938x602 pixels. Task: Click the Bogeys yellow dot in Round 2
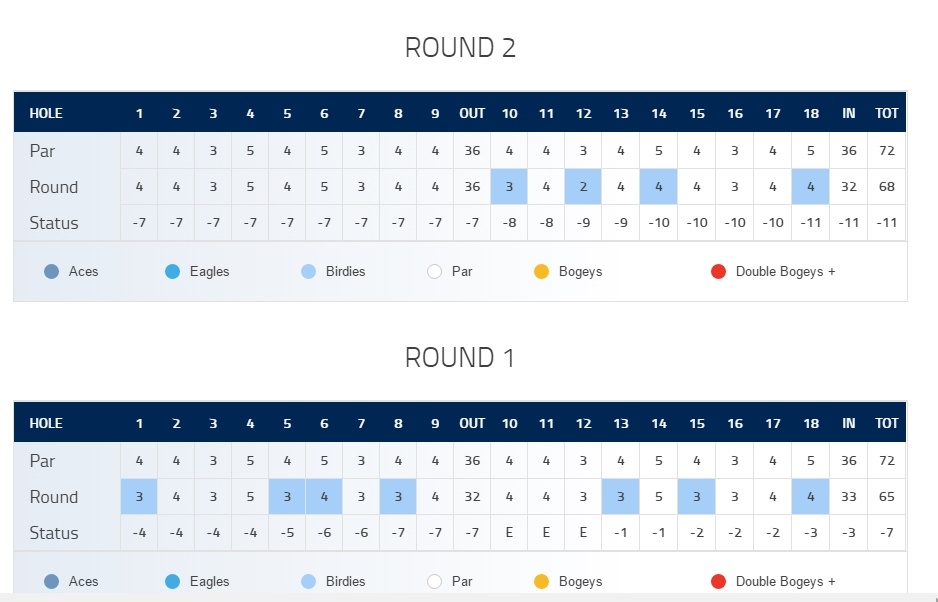pyautogui.click(x=541, y=272)
